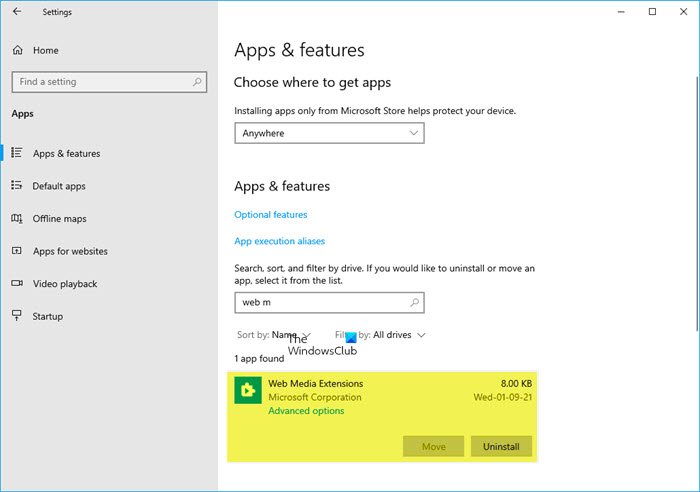
Task: Minimize the Settings window
Action: pos(621,12)
